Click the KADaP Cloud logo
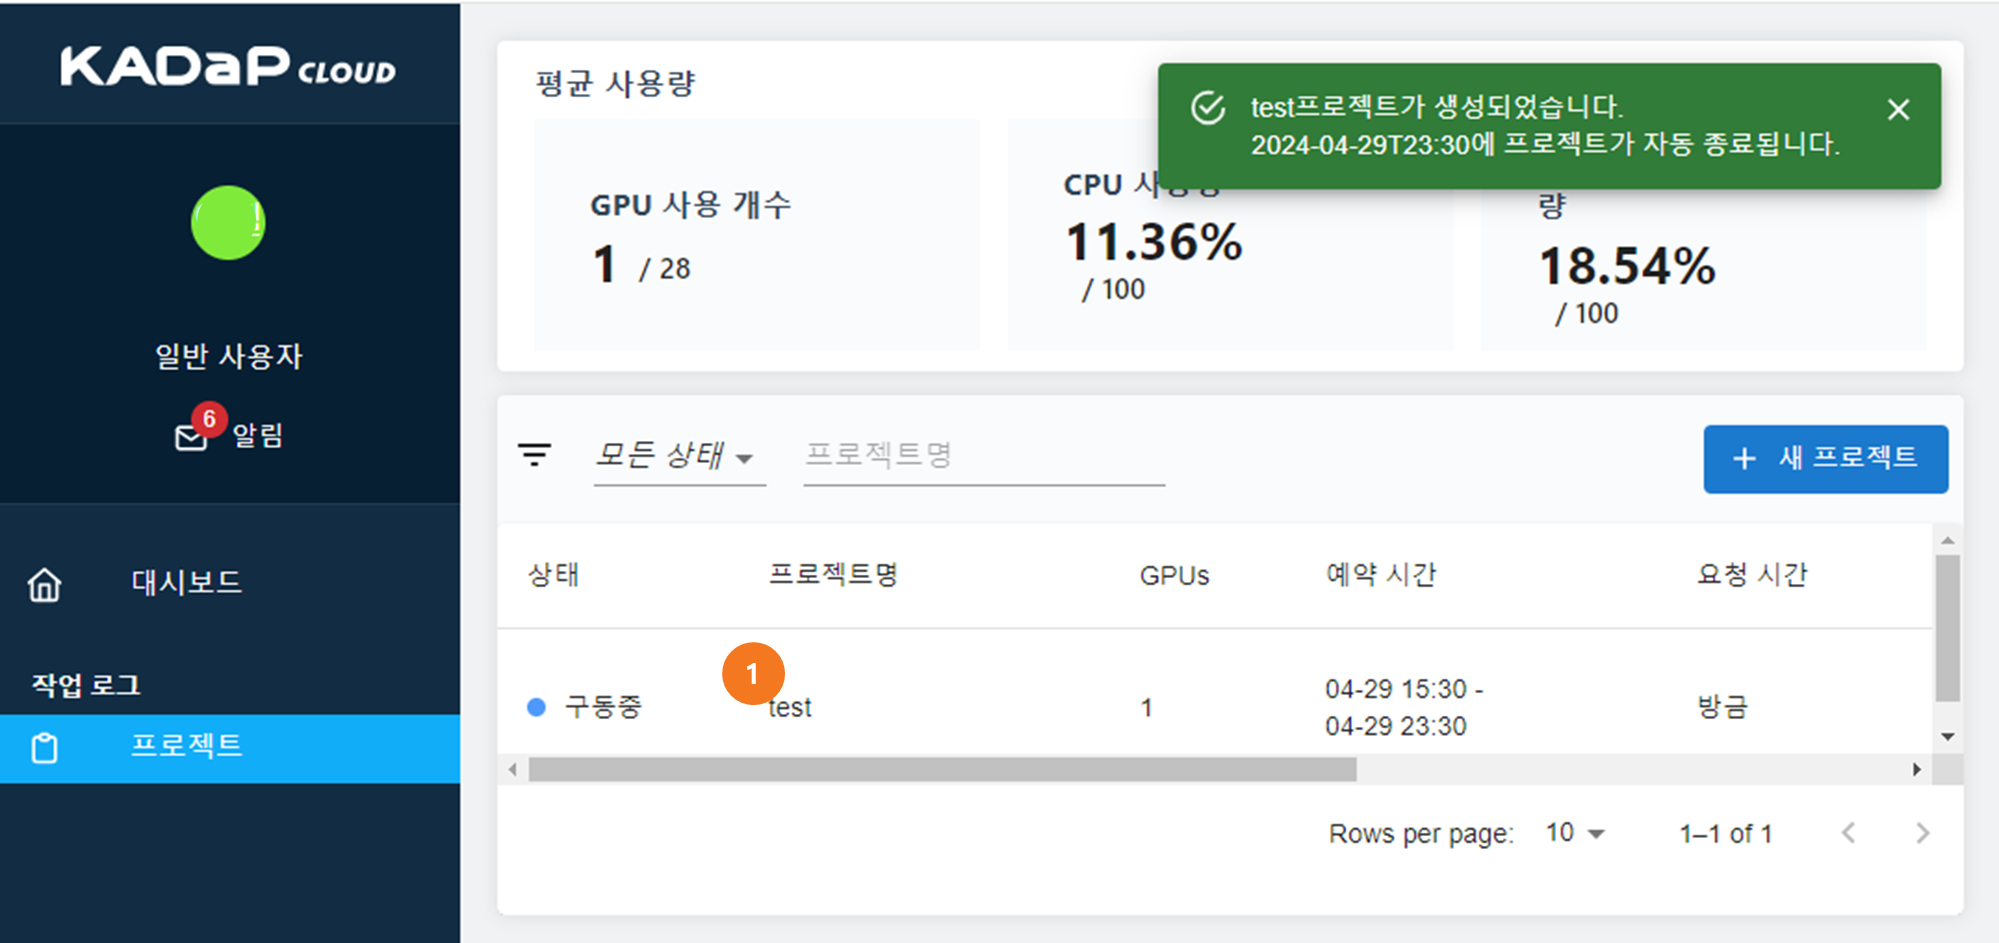Image resolution: width=1999 pixels, height=943 pixels. click(228, 67)
